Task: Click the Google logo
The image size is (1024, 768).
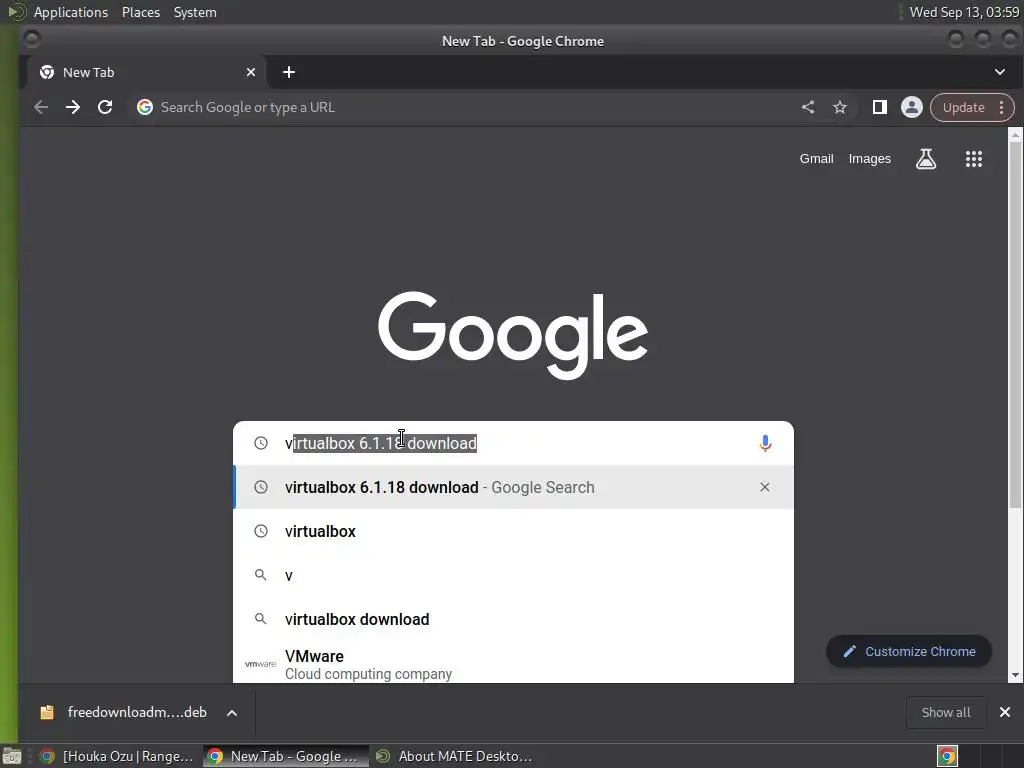Action: click(x=513, y=334)
